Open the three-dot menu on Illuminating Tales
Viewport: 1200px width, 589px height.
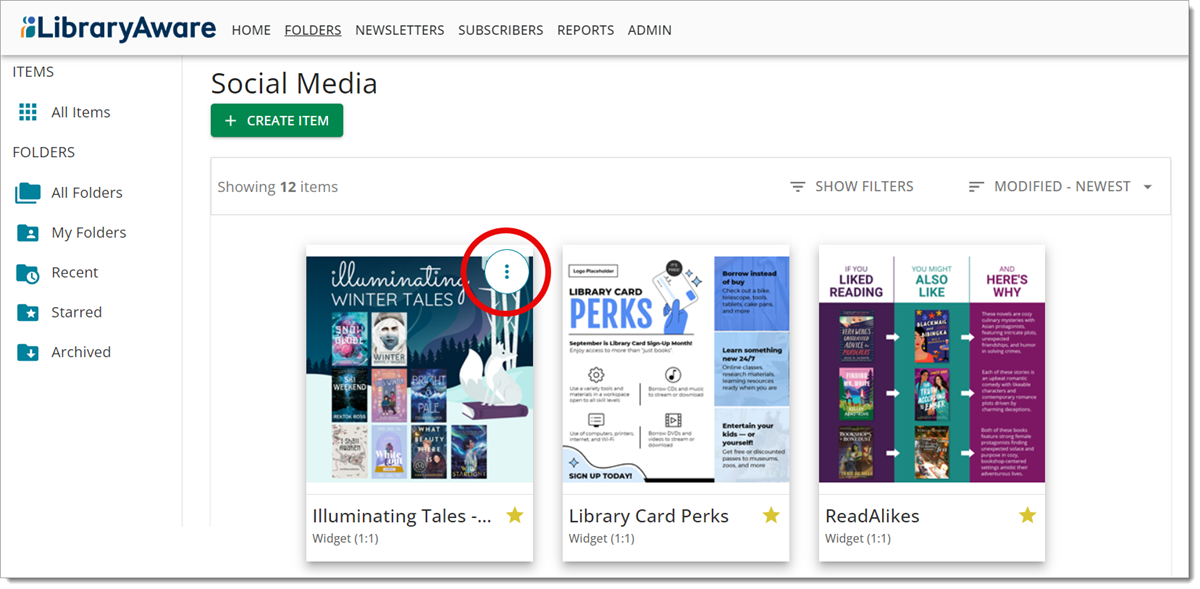point(507,271)
